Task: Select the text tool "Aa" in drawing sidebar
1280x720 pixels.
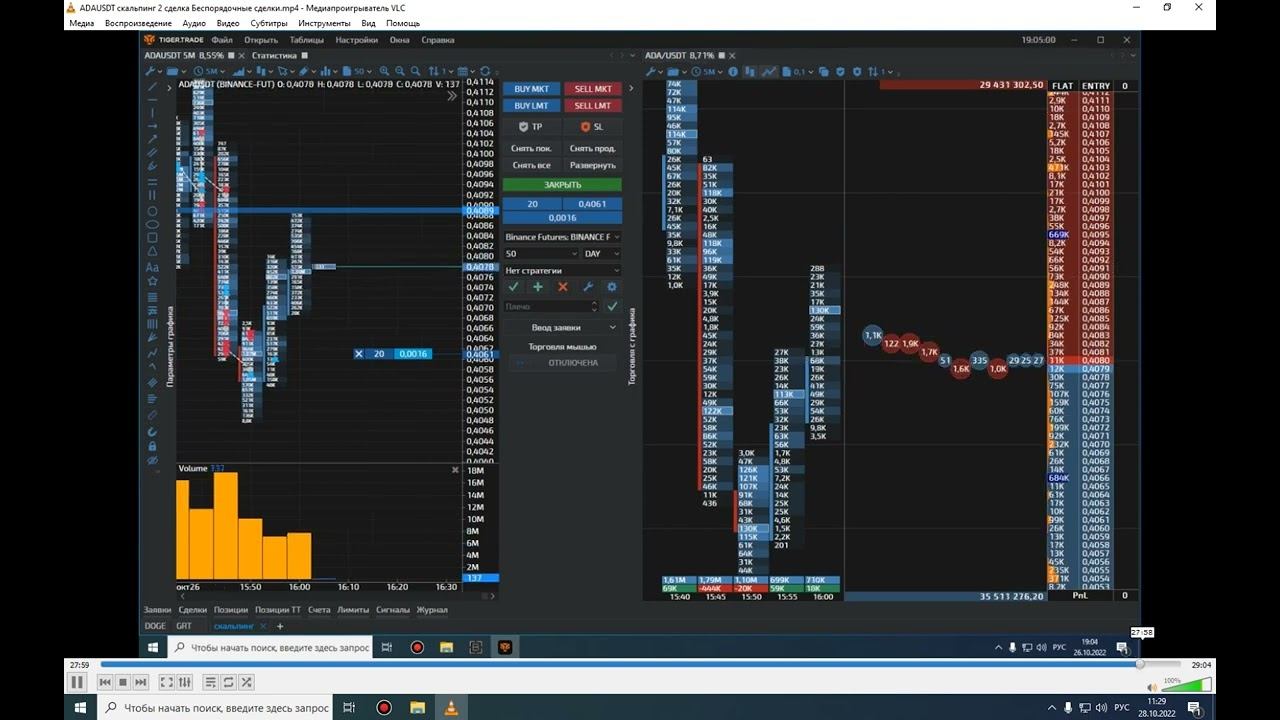Action: [x=152, y=268]
